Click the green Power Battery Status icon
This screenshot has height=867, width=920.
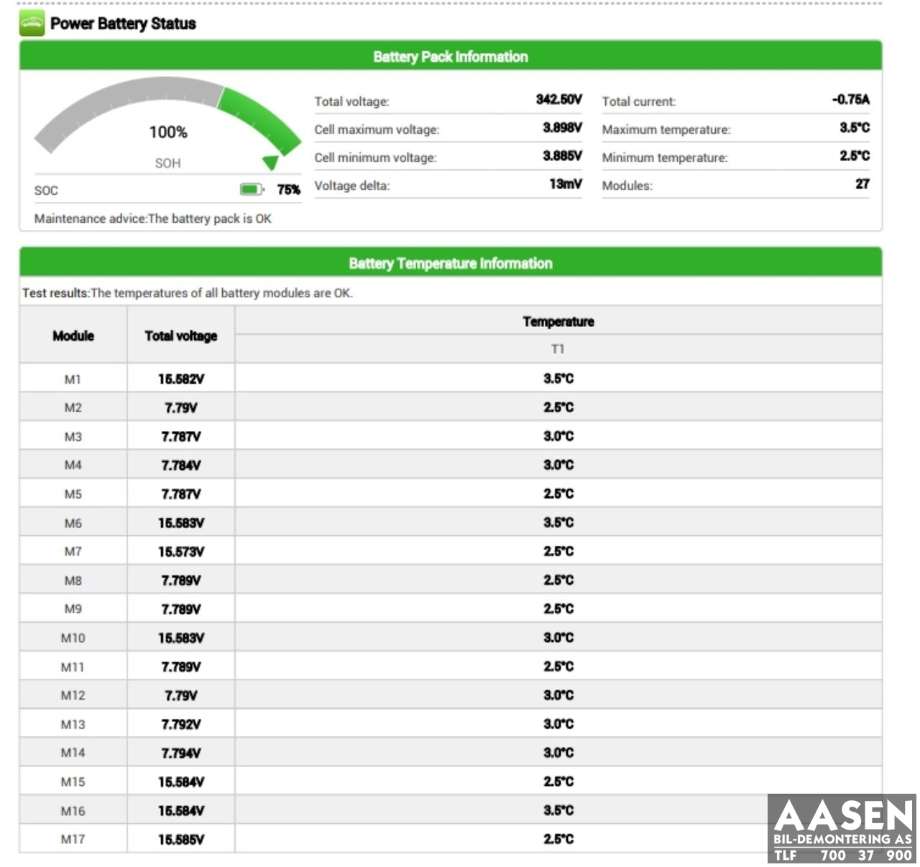point(32,24)
